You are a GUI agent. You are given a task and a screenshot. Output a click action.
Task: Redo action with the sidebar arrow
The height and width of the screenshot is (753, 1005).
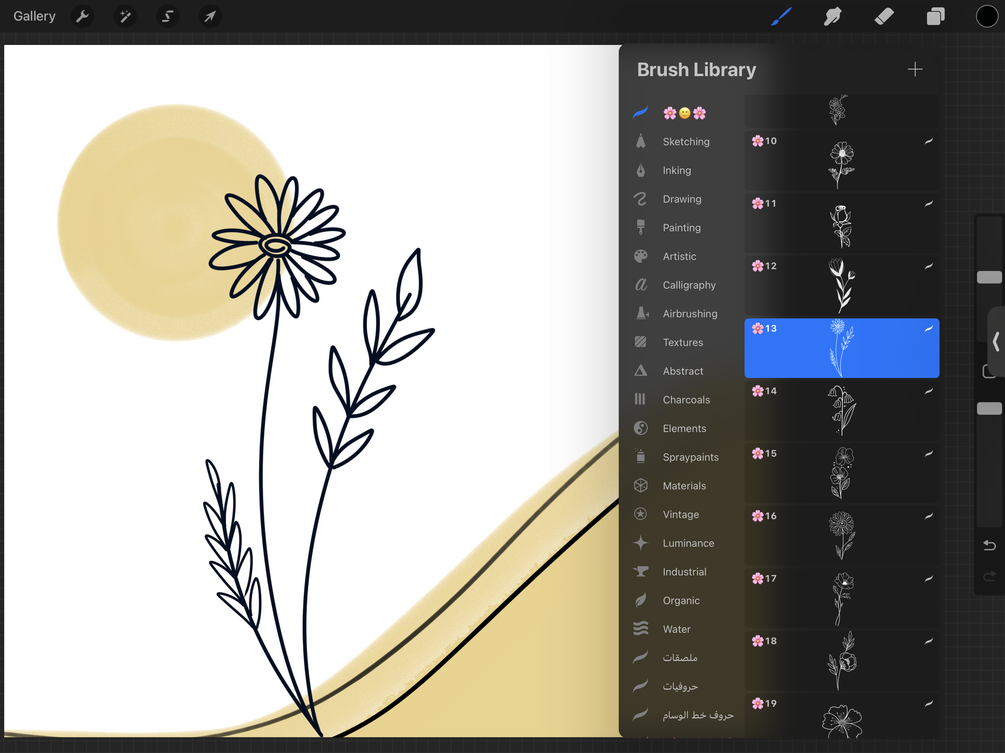(x=989, y=577)
